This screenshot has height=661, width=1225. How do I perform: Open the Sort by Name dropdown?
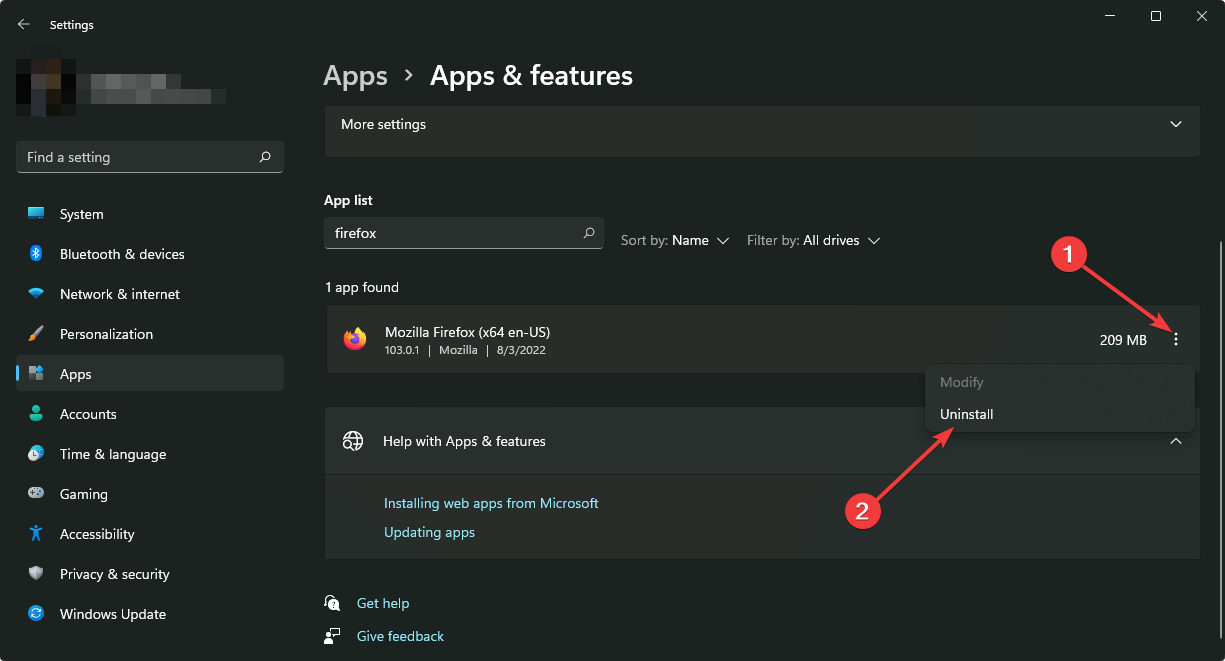675,241
